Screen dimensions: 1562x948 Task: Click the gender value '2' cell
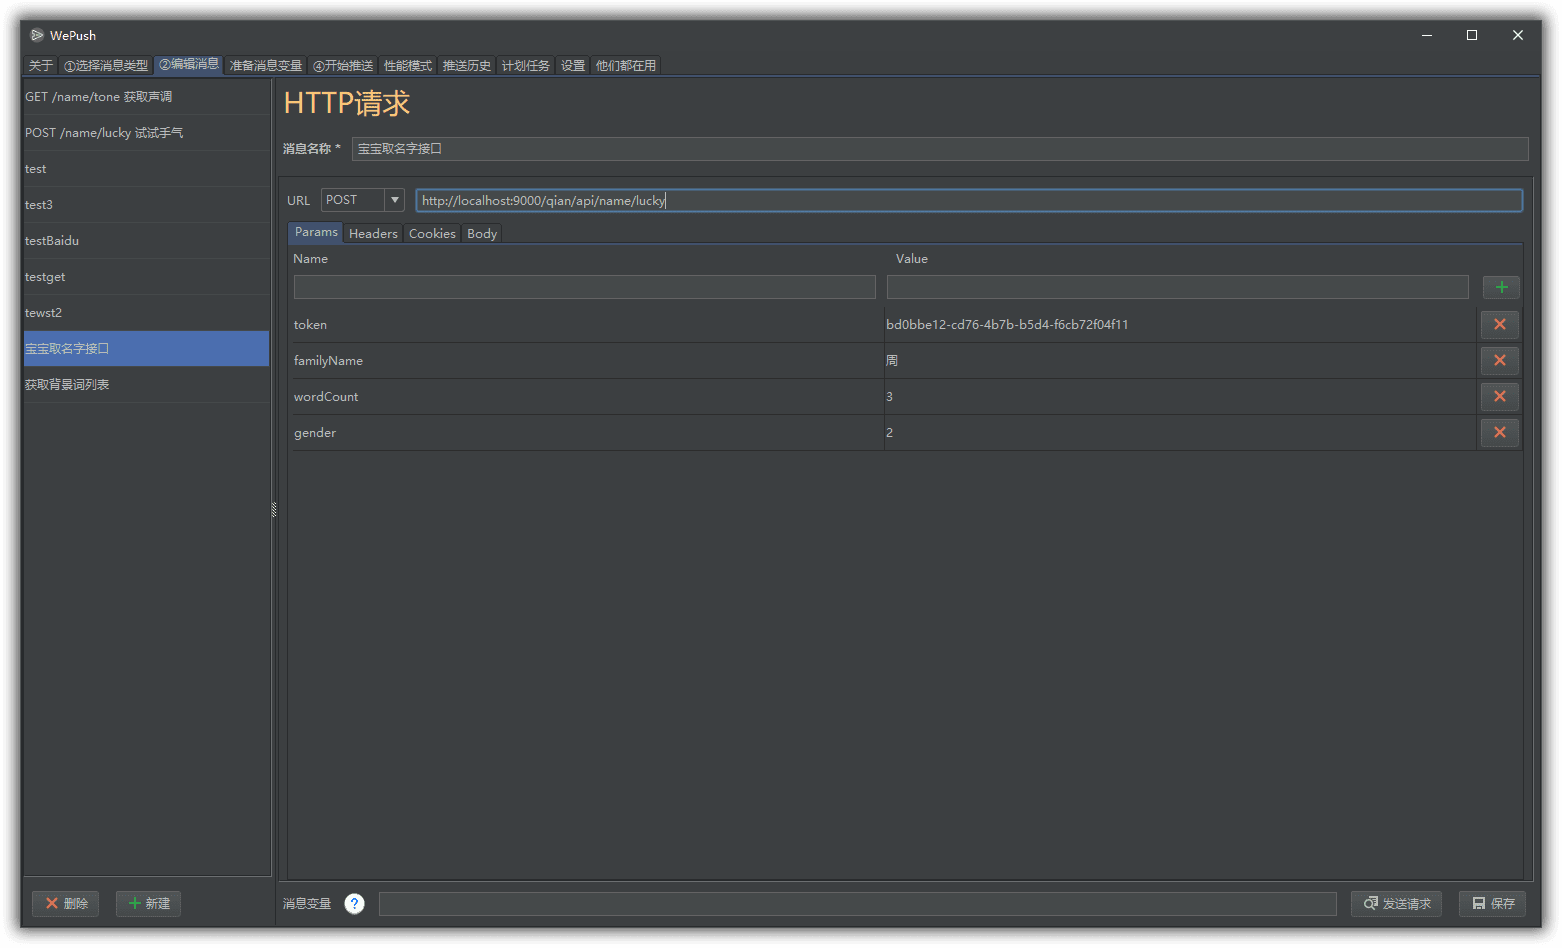pos(1180,433)
